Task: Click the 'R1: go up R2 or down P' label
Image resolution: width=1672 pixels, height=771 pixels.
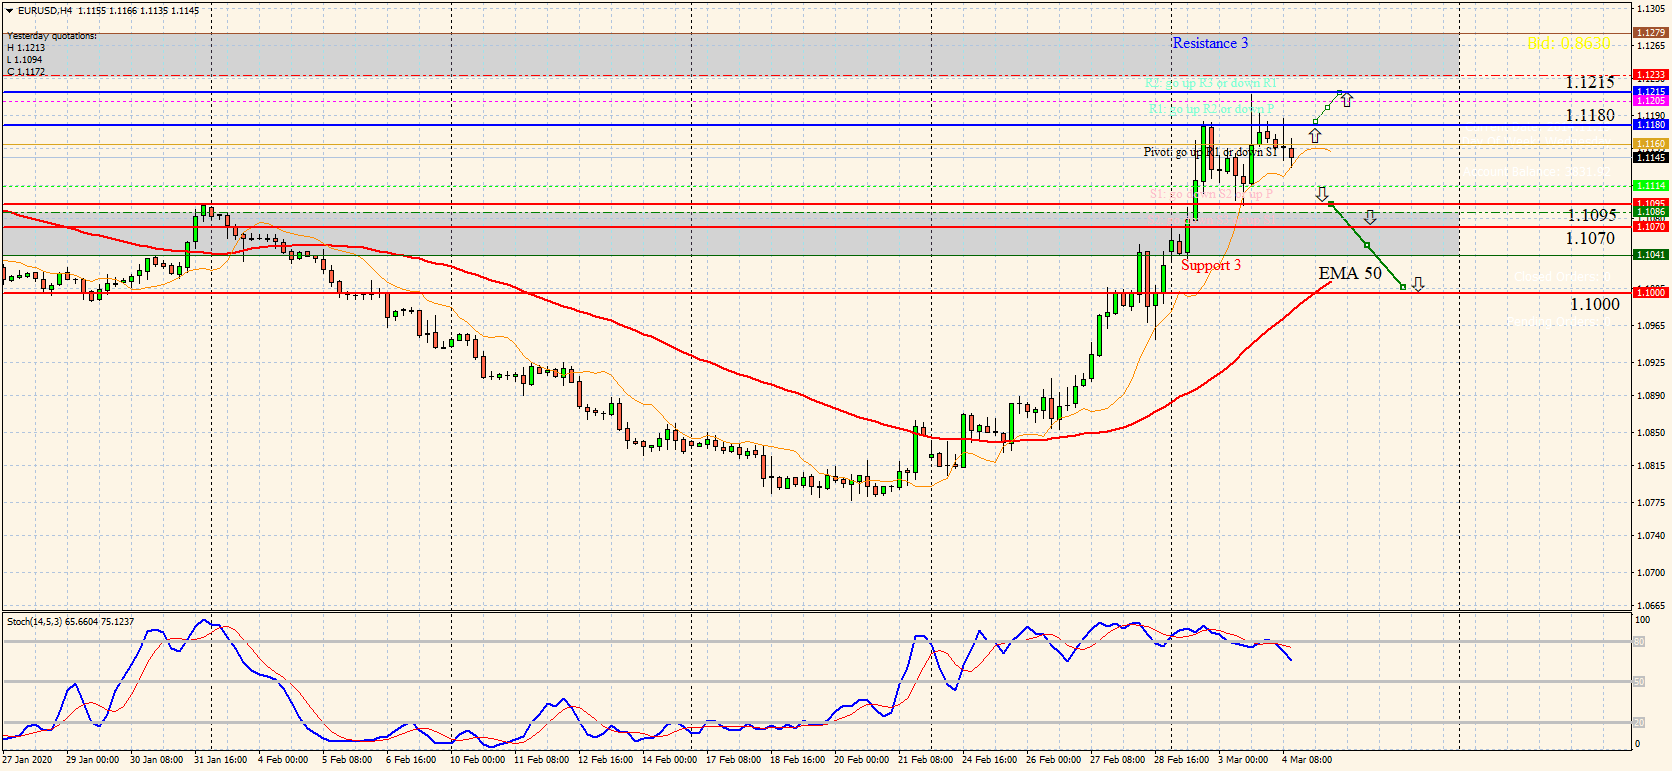Action: (1211, 109)
